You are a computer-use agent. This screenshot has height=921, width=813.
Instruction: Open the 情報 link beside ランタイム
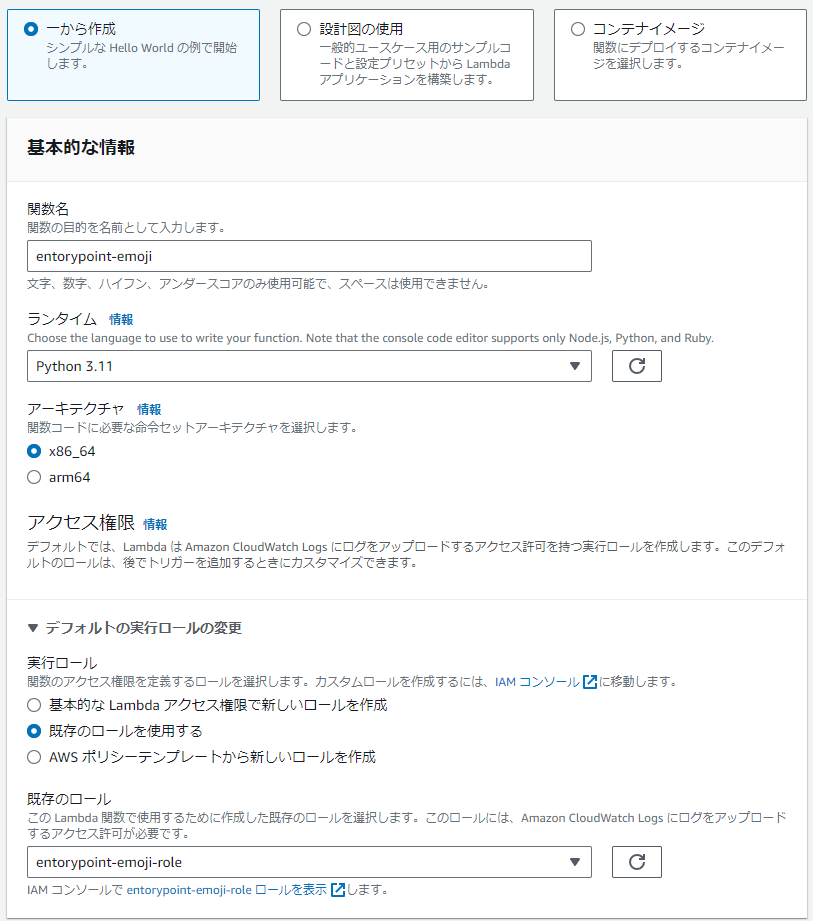121,320
